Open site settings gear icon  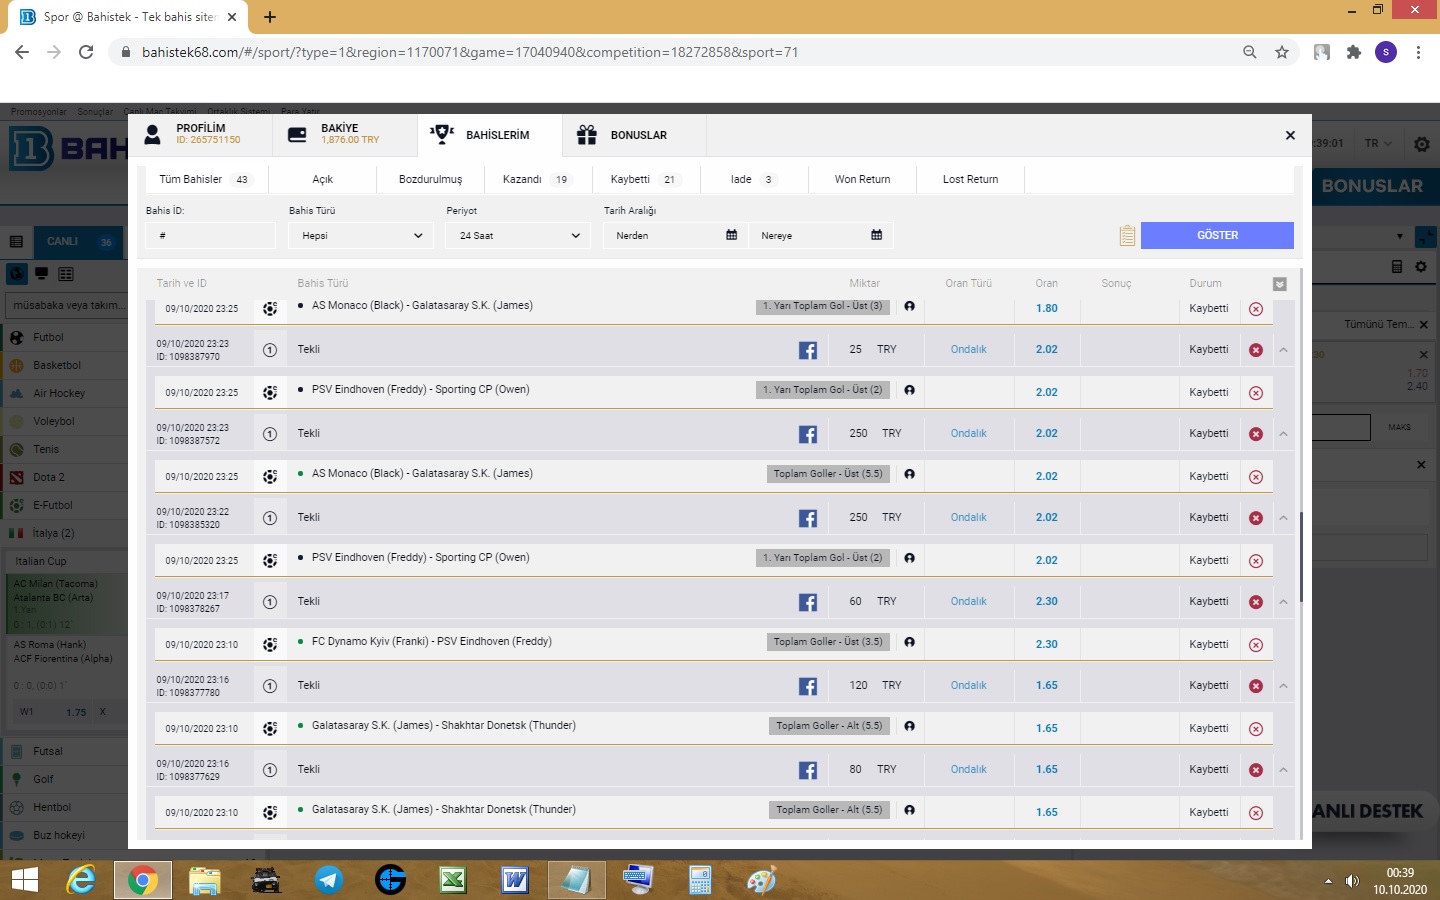(1421, 144)
